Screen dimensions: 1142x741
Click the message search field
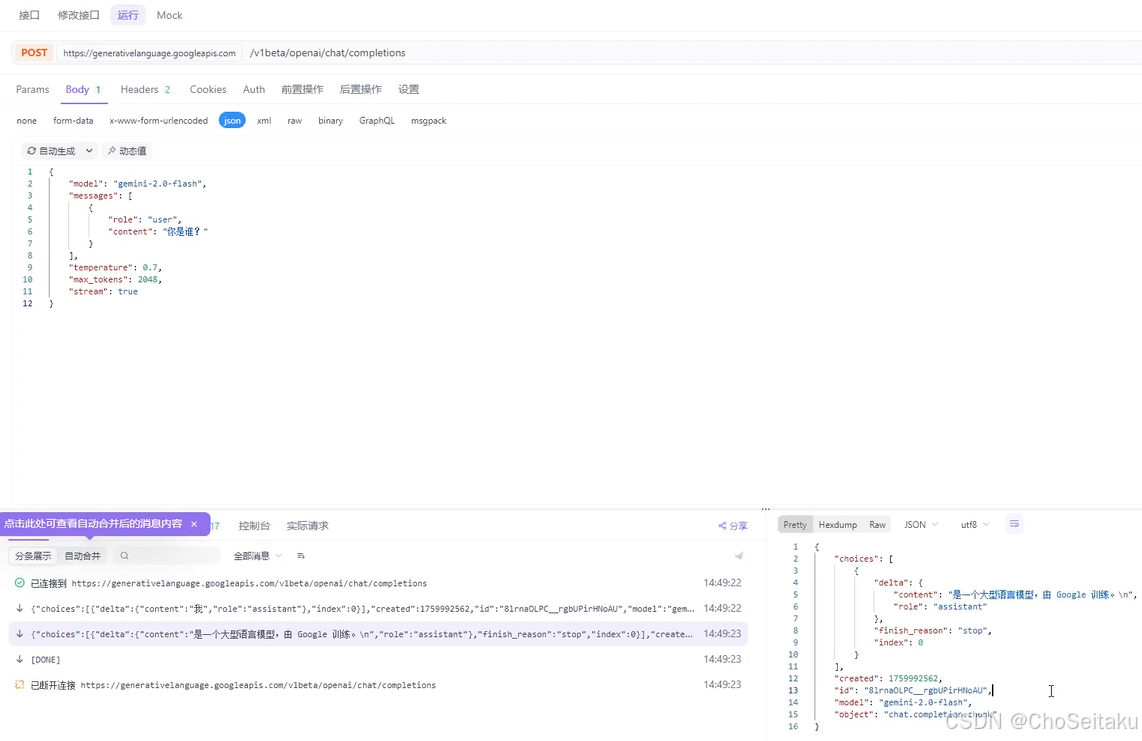[x=167, y=556]
